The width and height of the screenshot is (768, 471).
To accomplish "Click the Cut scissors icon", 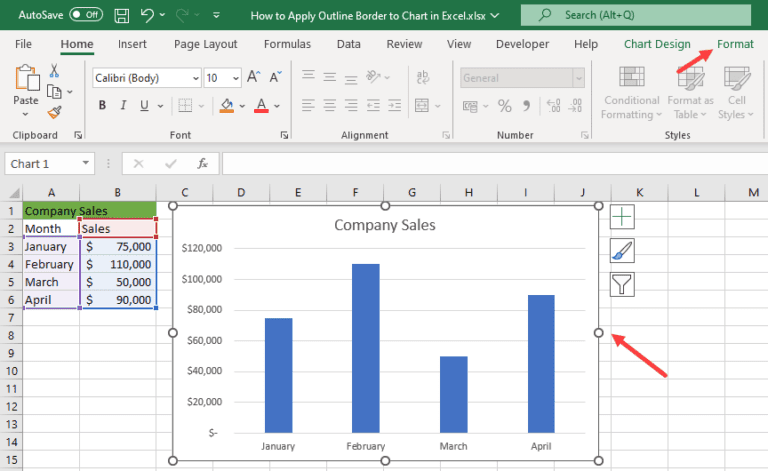I will click(x=54, y=70).
